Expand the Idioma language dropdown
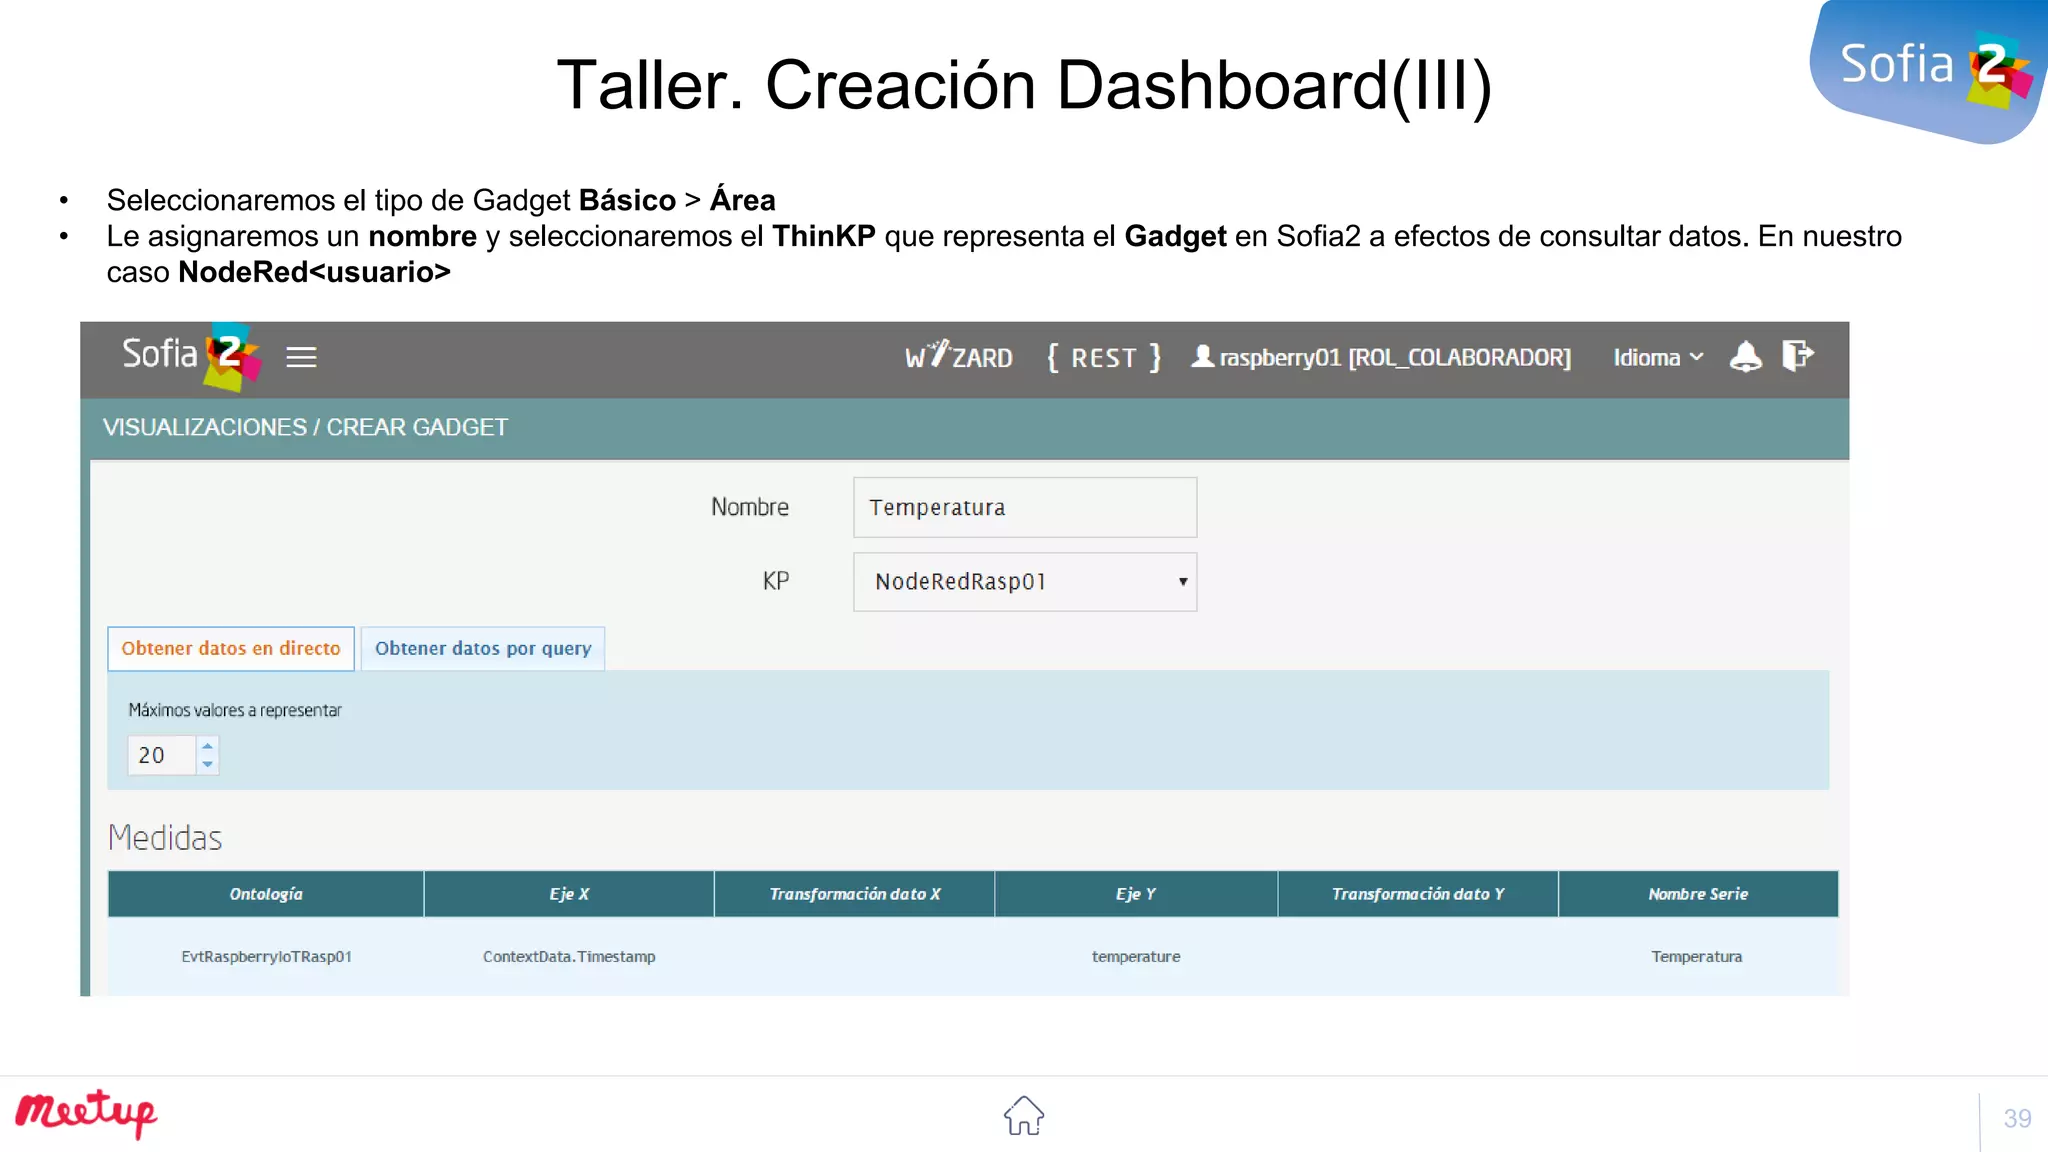 pyautogui.click(x=1658, y=357)
